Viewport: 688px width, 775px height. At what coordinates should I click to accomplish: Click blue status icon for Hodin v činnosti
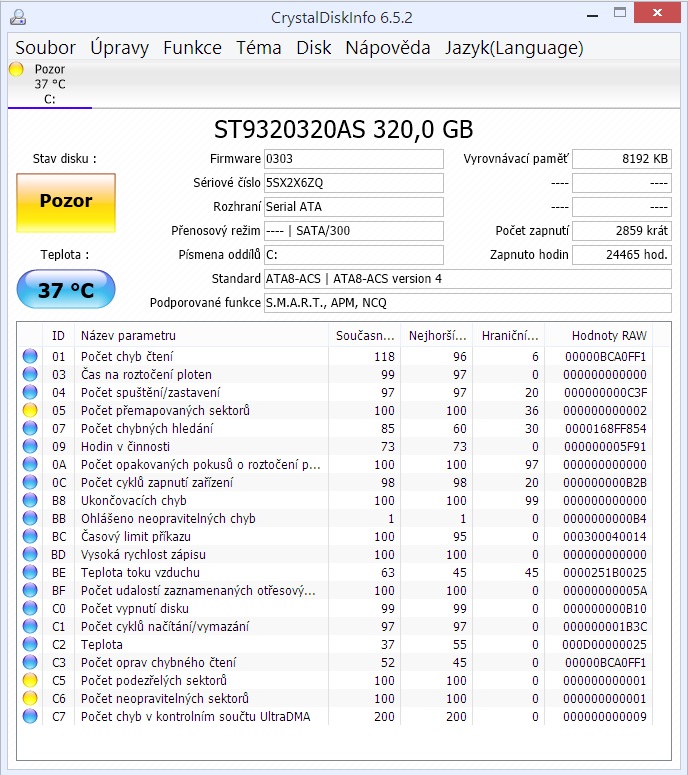[x=30, y=446]
